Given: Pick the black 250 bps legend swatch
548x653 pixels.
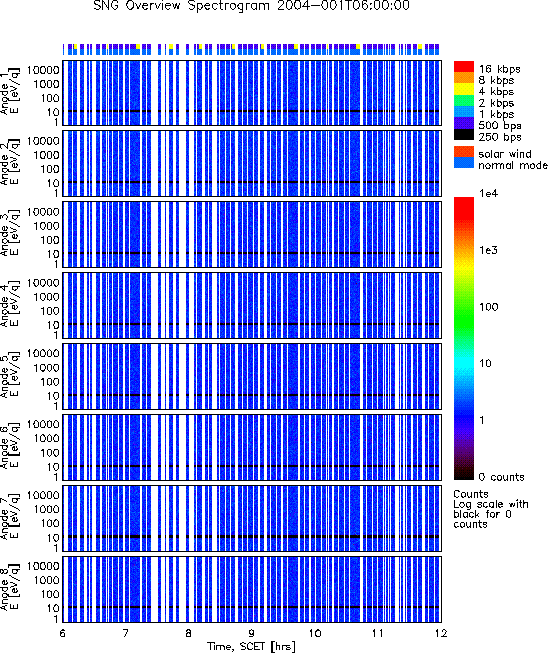Looking at the screenshot, I should pyautogui.click(x=464, y=134).
